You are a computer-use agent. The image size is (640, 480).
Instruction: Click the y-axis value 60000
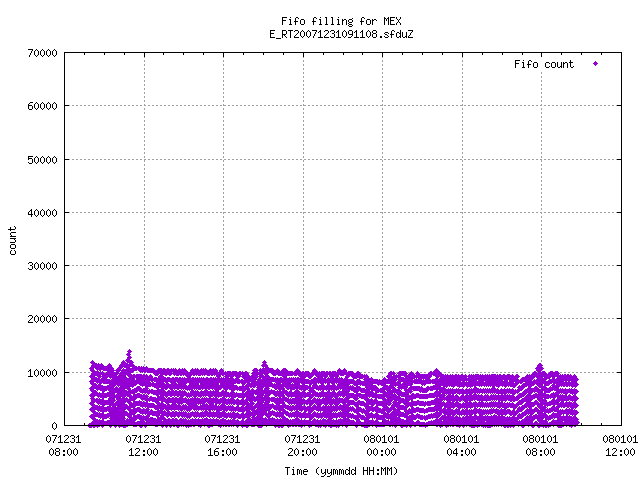tap(42, 106)
